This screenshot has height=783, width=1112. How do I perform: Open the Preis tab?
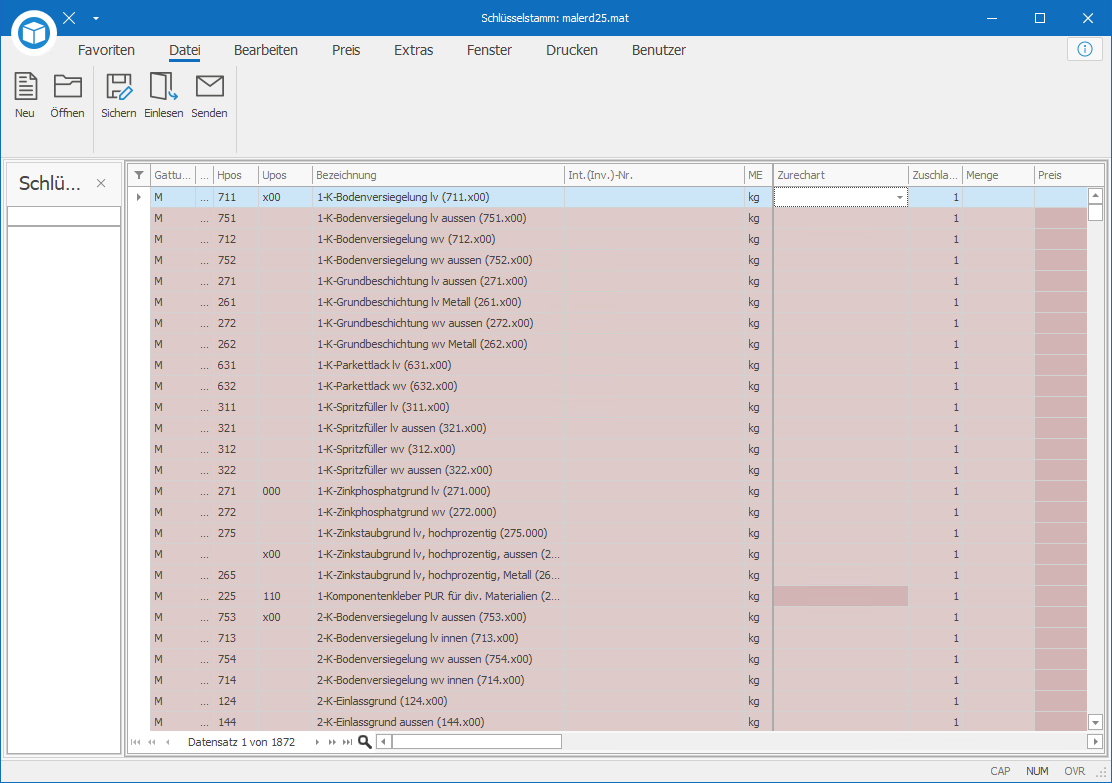(x=346, y=50)
